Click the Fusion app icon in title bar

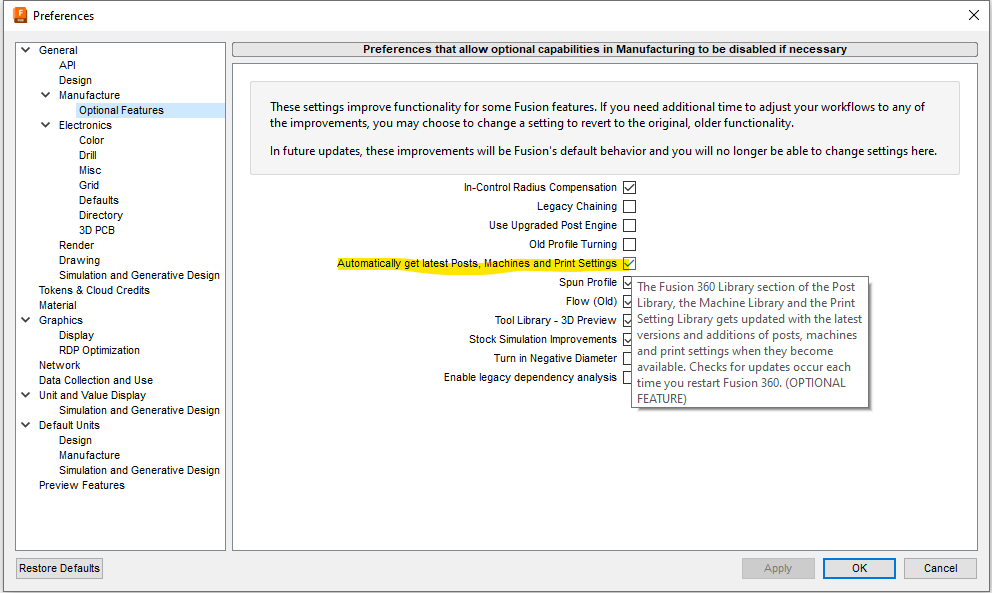pyautogui.click(x=20, y=15)
